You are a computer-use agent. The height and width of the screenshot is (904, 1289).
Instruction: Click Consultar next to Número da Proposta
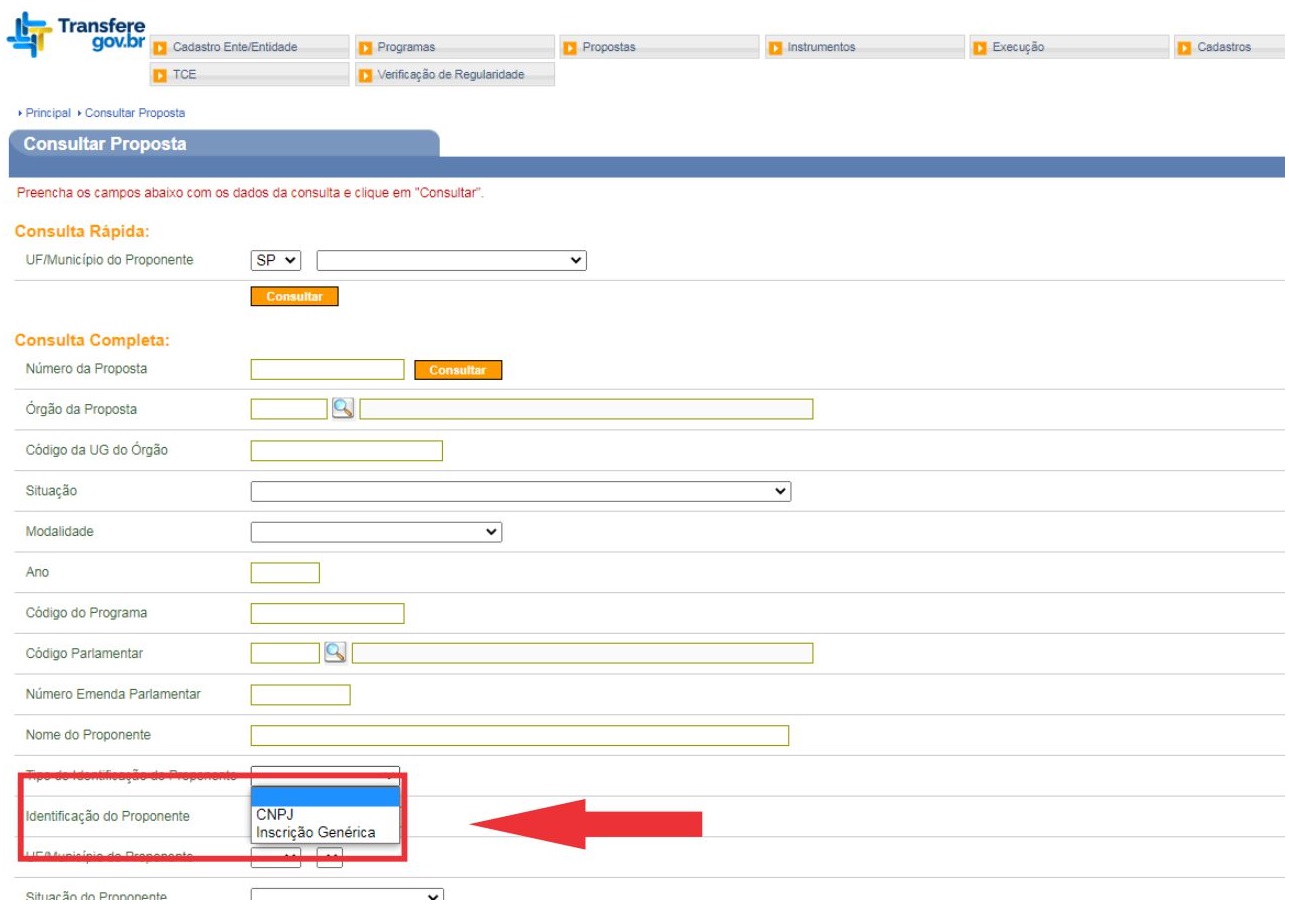coord(458,370)
